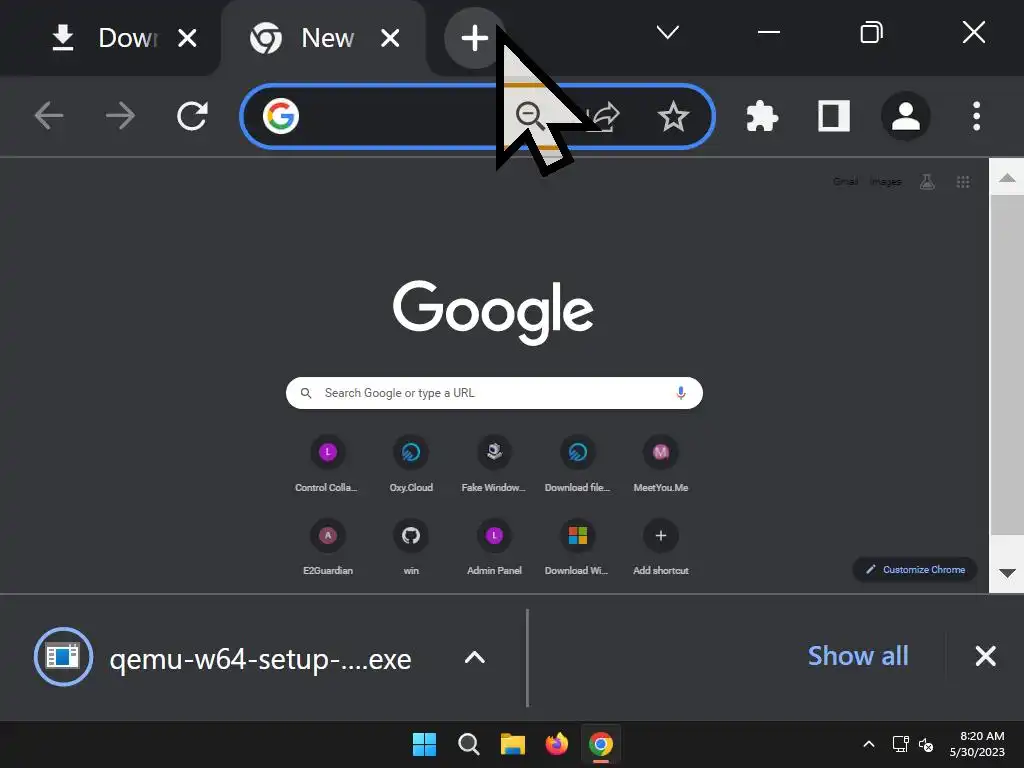Expand the tab search chevron
The width and height of the screenshot is (1024, 768).
point(667,32)
